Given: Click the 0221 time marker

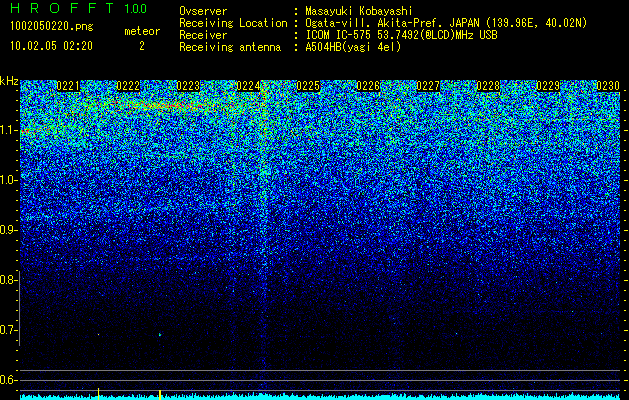Looking at the screenshot, I should (68, 86).
